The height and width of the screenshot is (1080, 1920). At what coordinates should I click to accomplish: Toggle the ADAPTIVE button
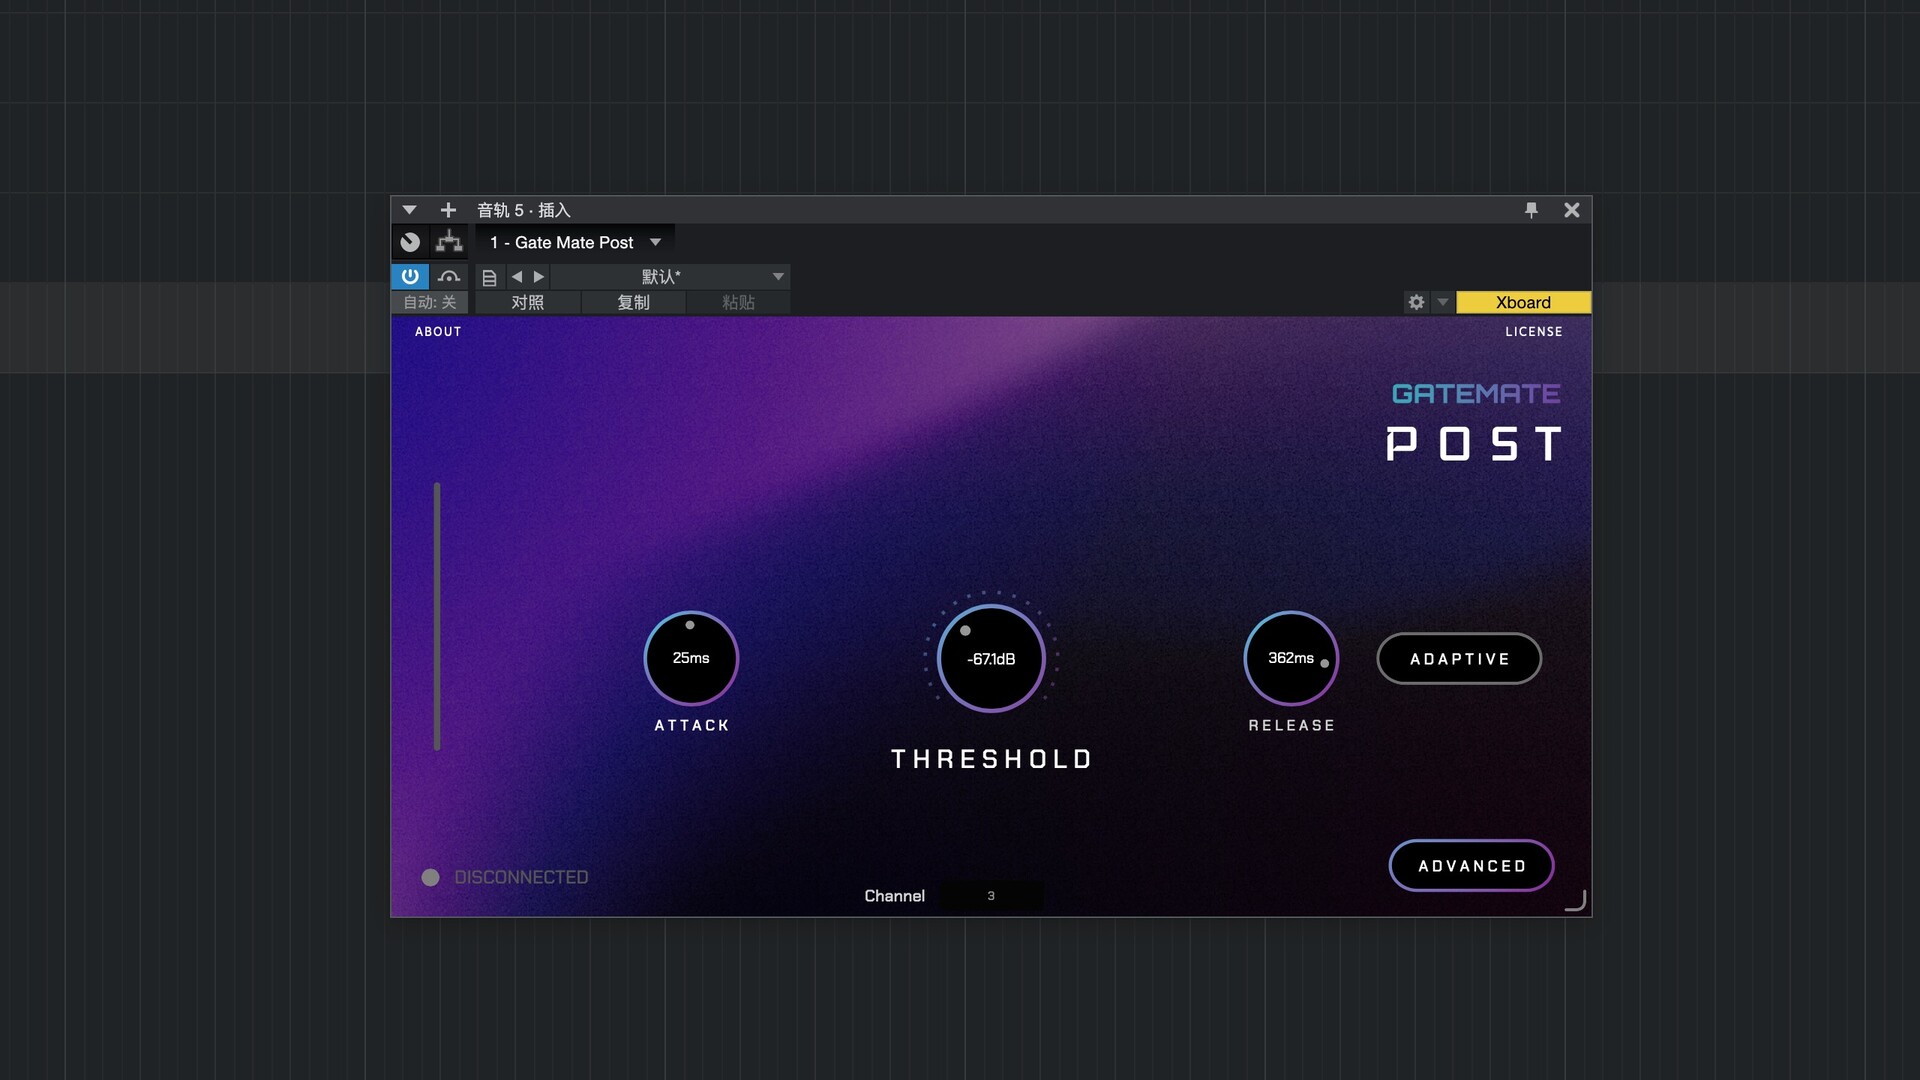(x=1459, y=659)
